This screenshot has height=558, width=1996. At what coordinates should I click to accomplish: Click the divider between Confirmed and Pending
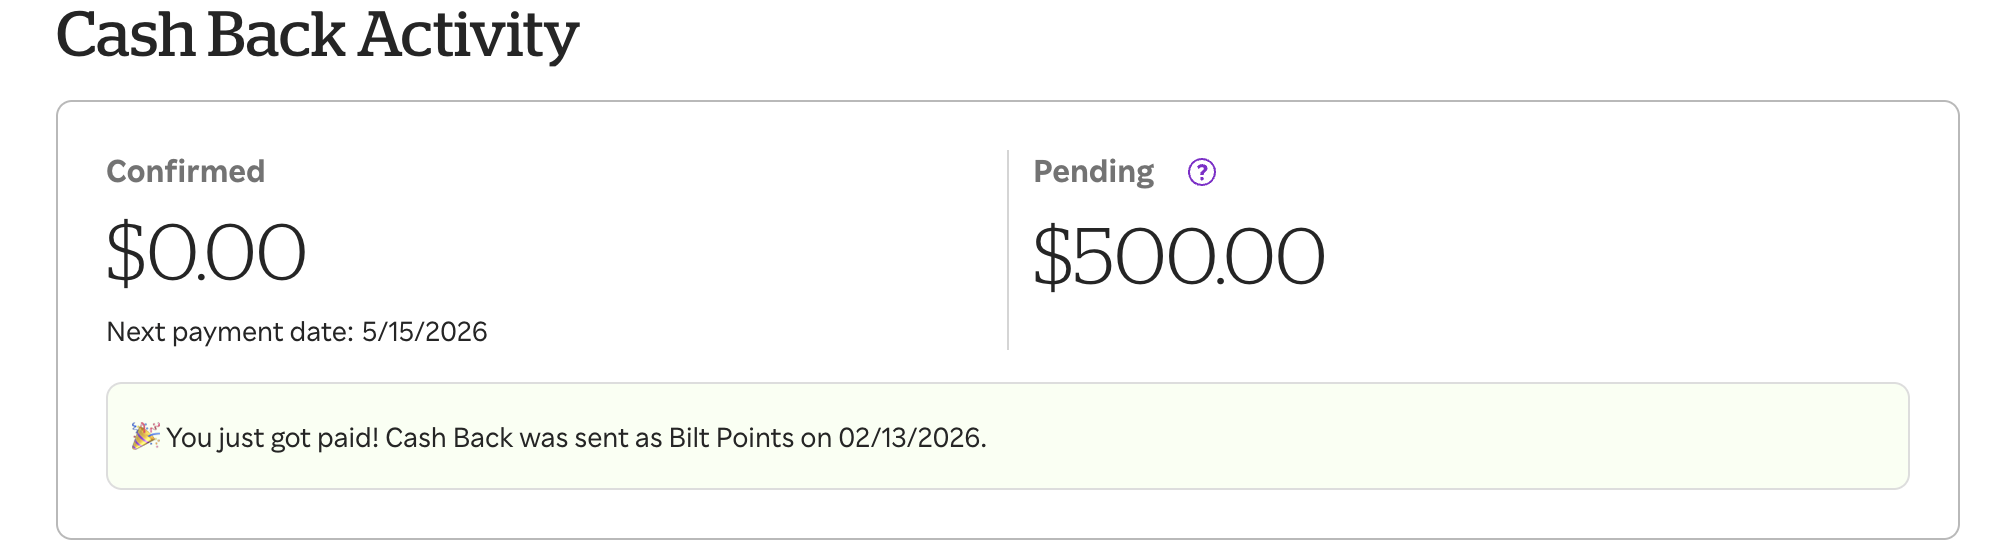[x=1008, y=250]
